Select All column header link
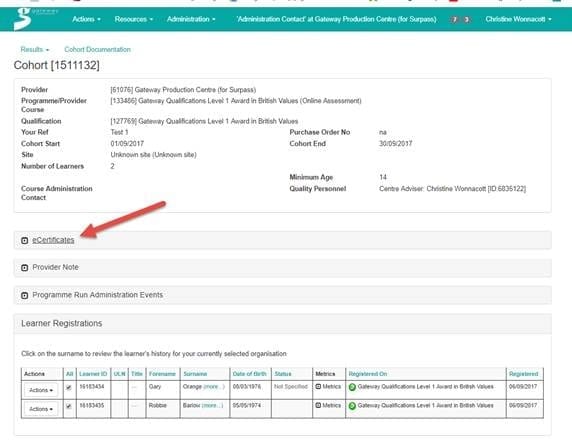 pyautogui.click(x=69, y=374)
